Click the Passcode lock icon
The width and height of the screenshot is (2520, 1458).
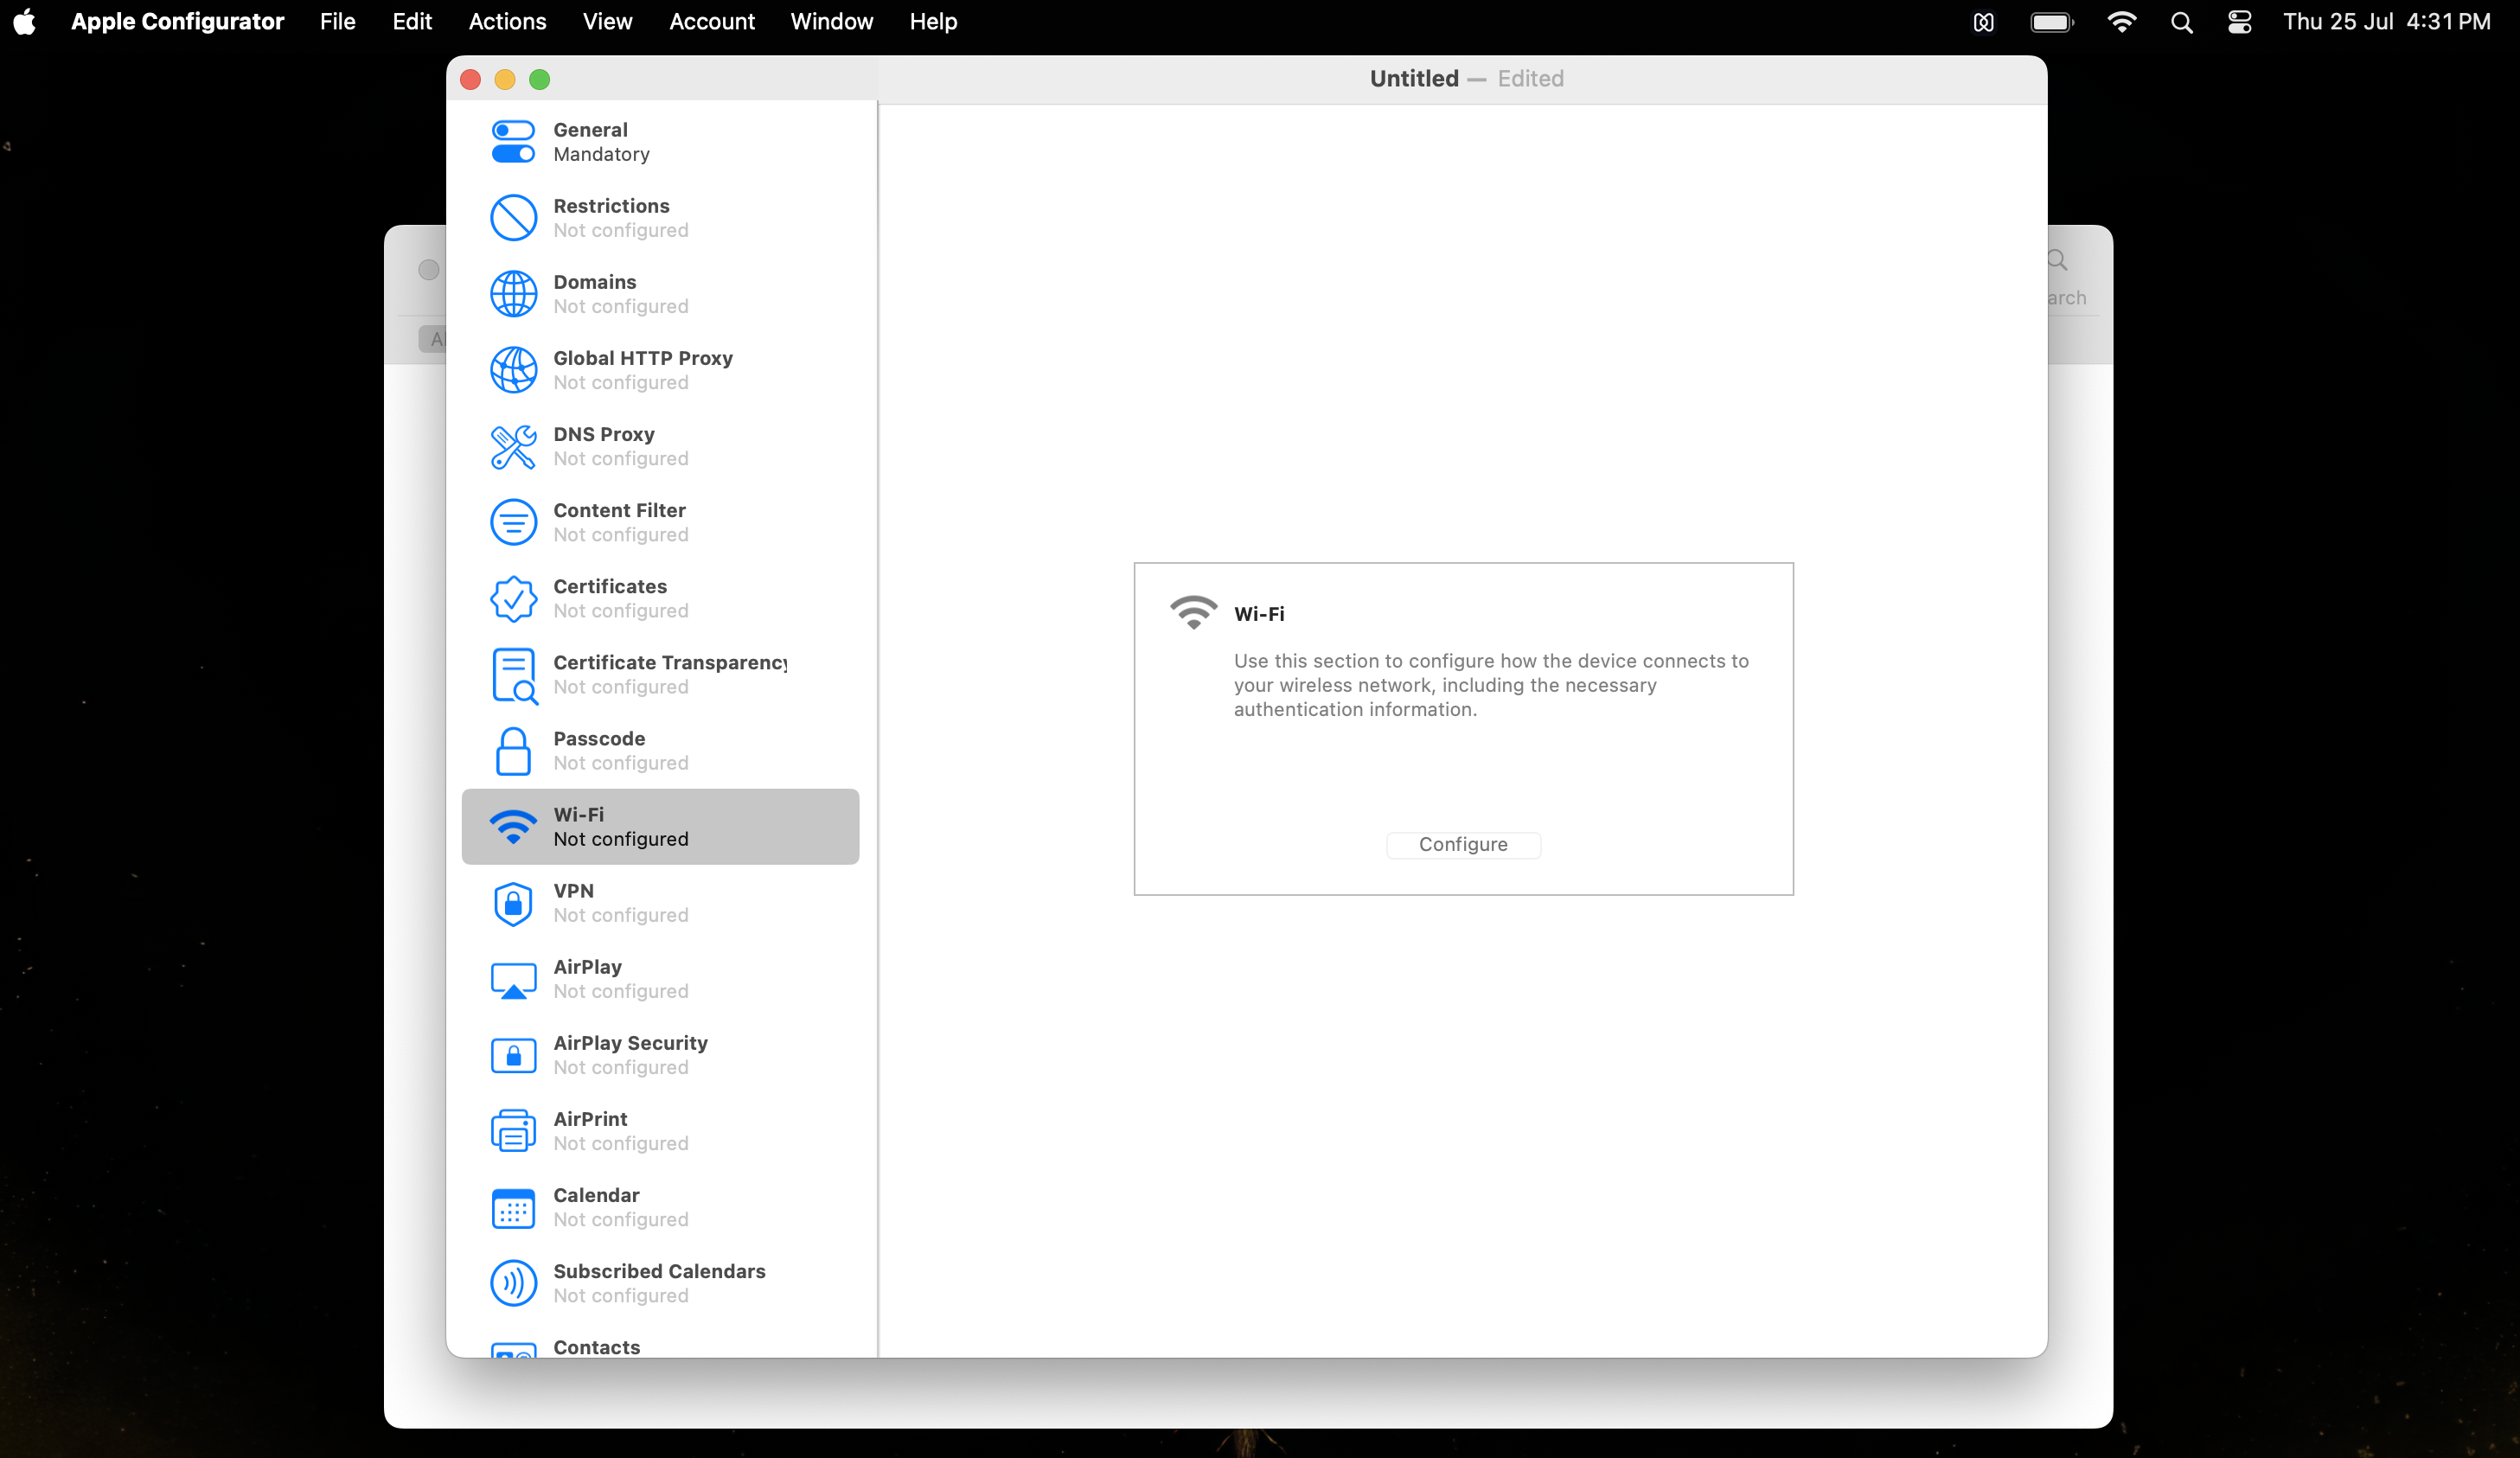[513, 751]
